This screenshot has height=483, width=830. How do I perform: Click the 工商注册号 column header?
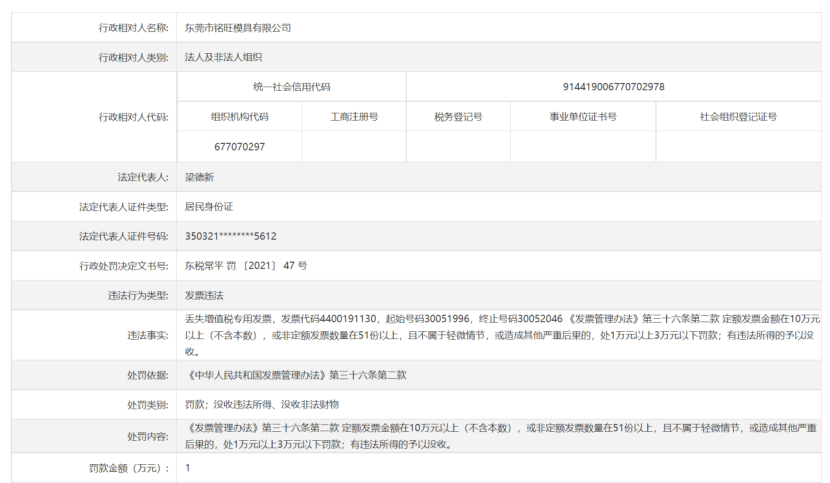354,117
